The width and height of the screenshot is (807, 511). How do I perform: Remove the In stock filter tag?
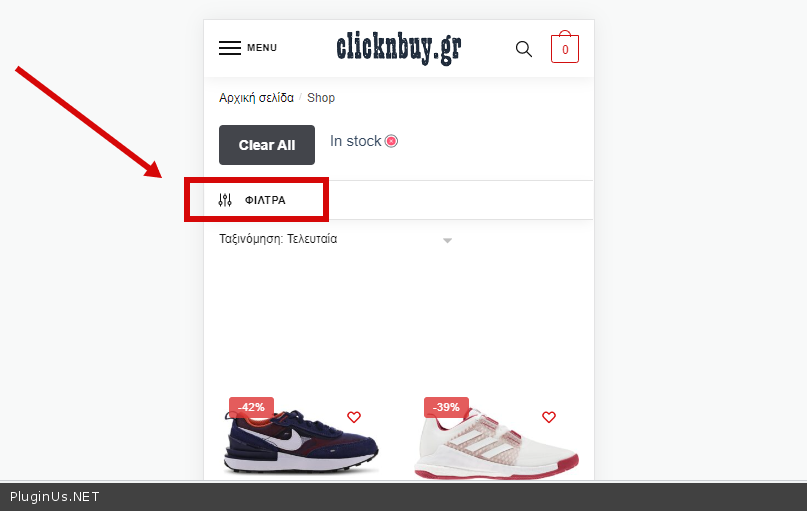coord(391,141)
